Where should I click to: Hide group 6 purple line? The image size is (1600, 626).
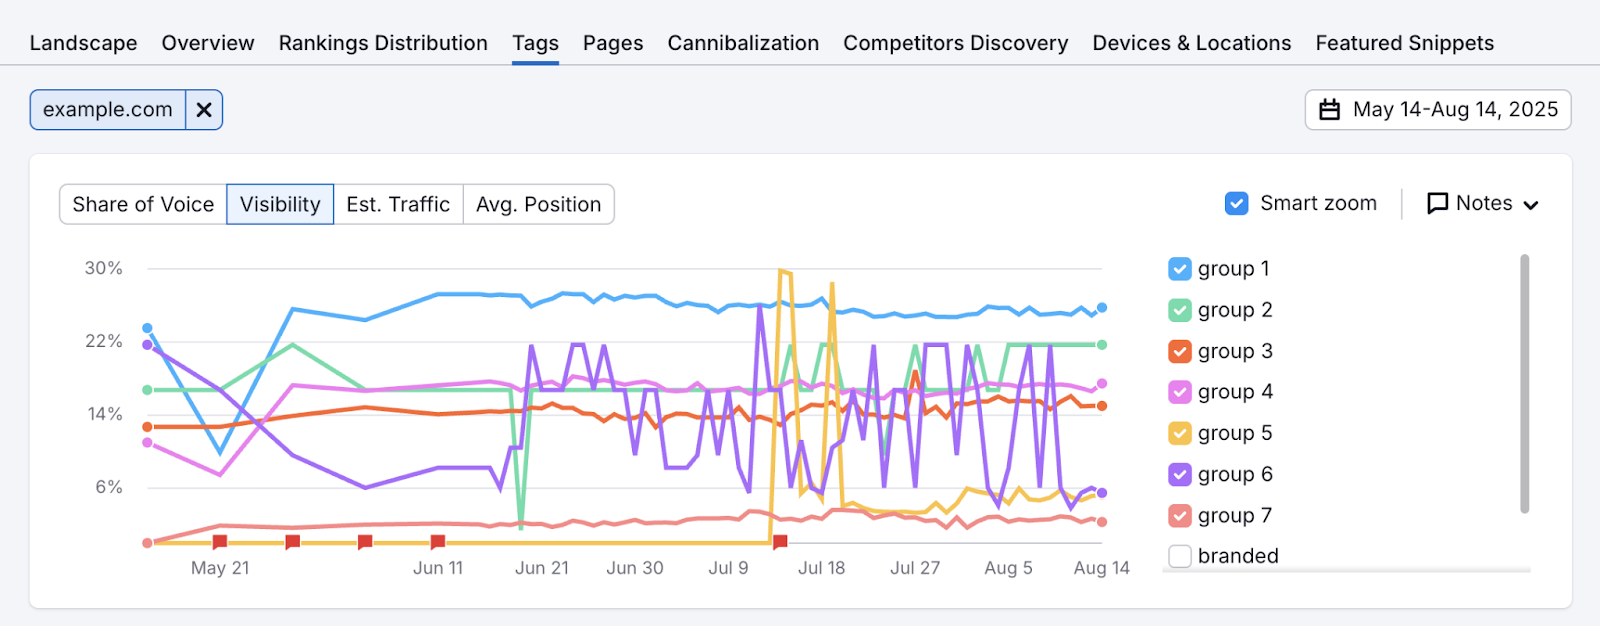tap(1180, 474)
